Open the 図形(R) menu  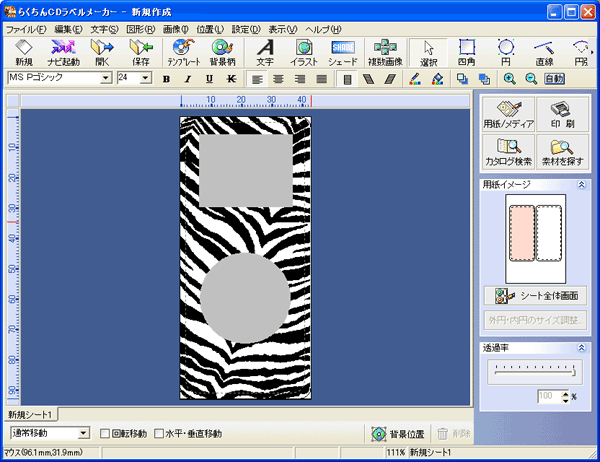click(x=140, y=29)
